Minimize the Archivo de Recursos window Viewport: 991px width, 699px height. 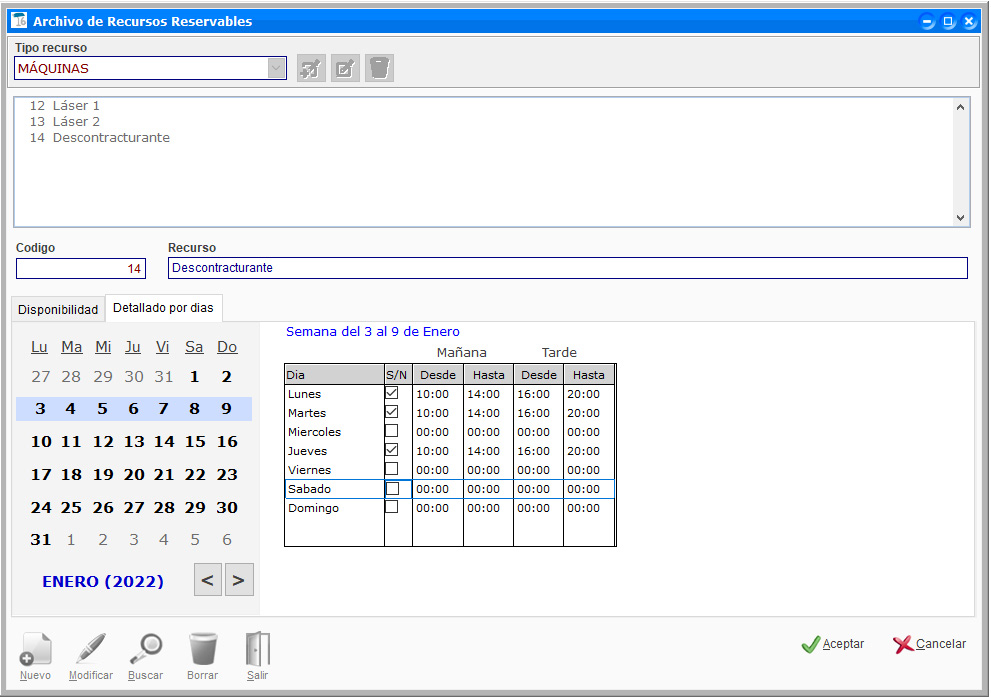927,21
